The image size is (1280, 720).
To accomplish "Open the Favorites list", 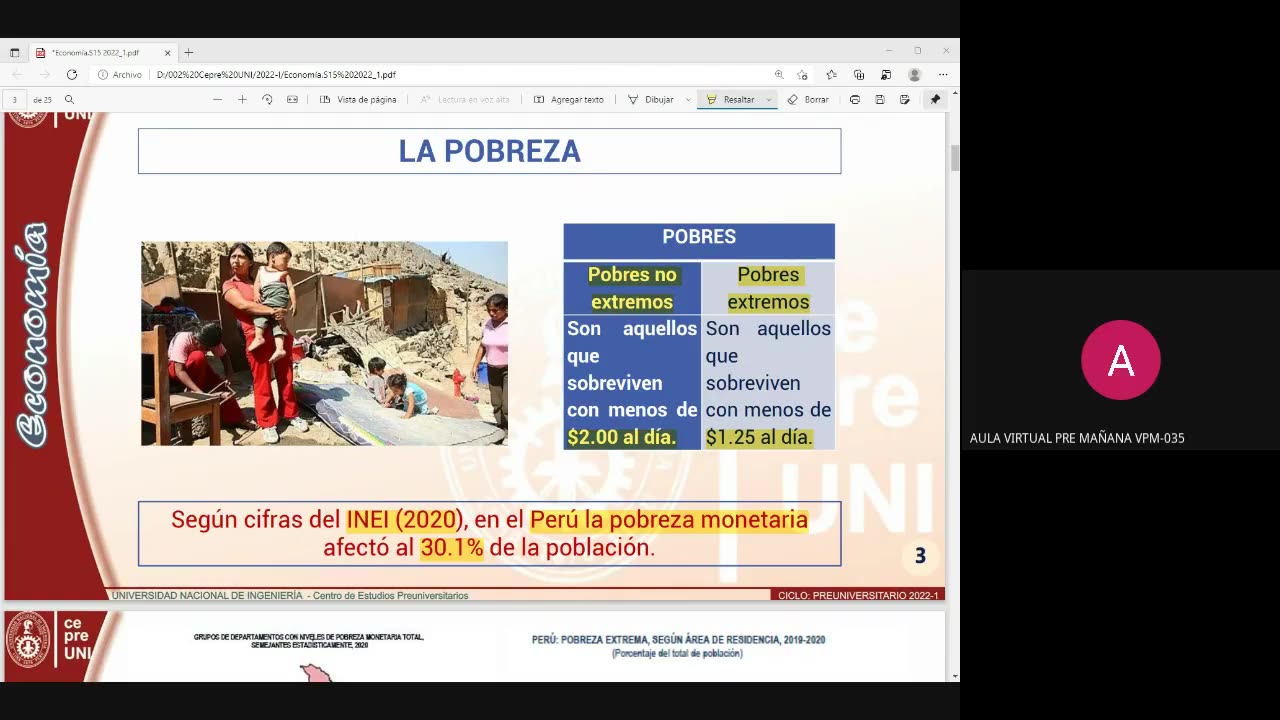I will 831,75.
